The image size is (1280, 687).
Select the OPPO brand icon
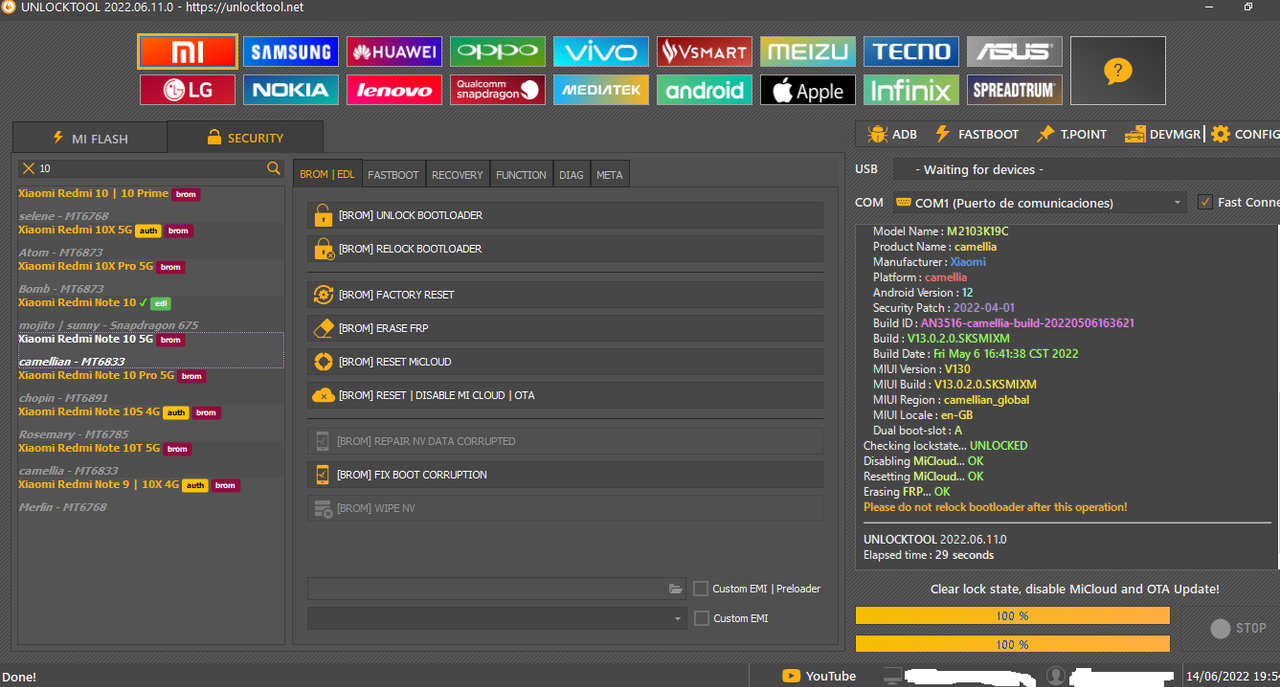click(x=497, y=52)
